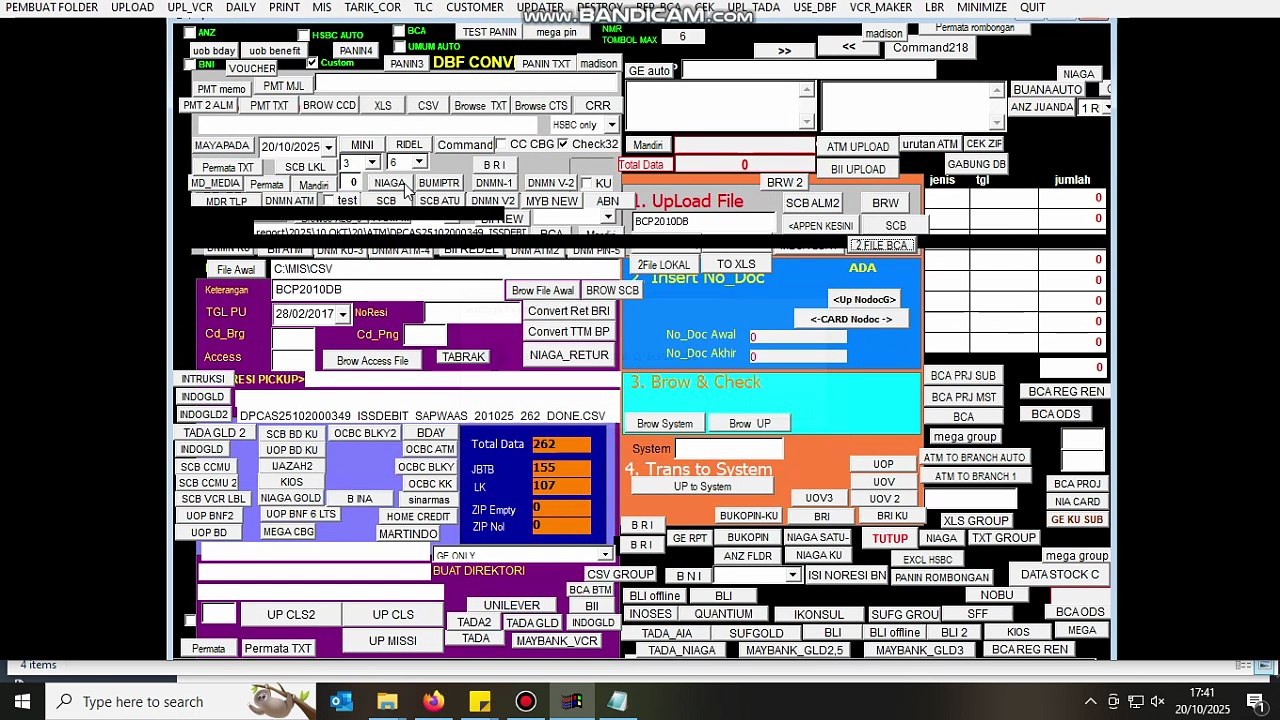The height and width of the screenshot is (720, 1280).
Task: Click the Brow File Awal button
Action: pos(543,291)
